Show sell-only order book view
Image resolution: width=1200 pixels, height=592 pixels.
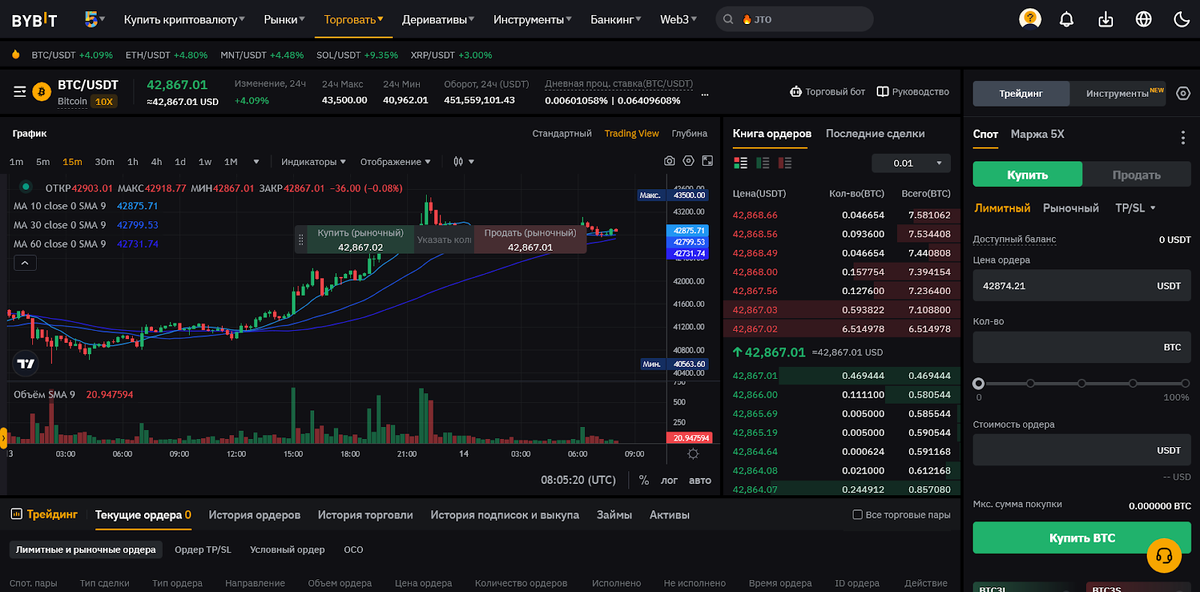click(x=785, y=162)
